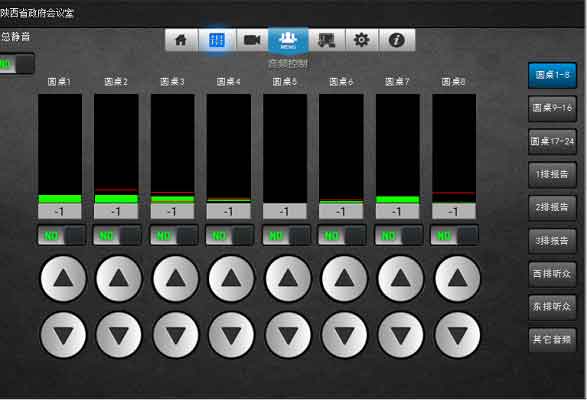
Task: Lower volume for 圆桌8 with down arrow
Action: (x=457, y=335)
